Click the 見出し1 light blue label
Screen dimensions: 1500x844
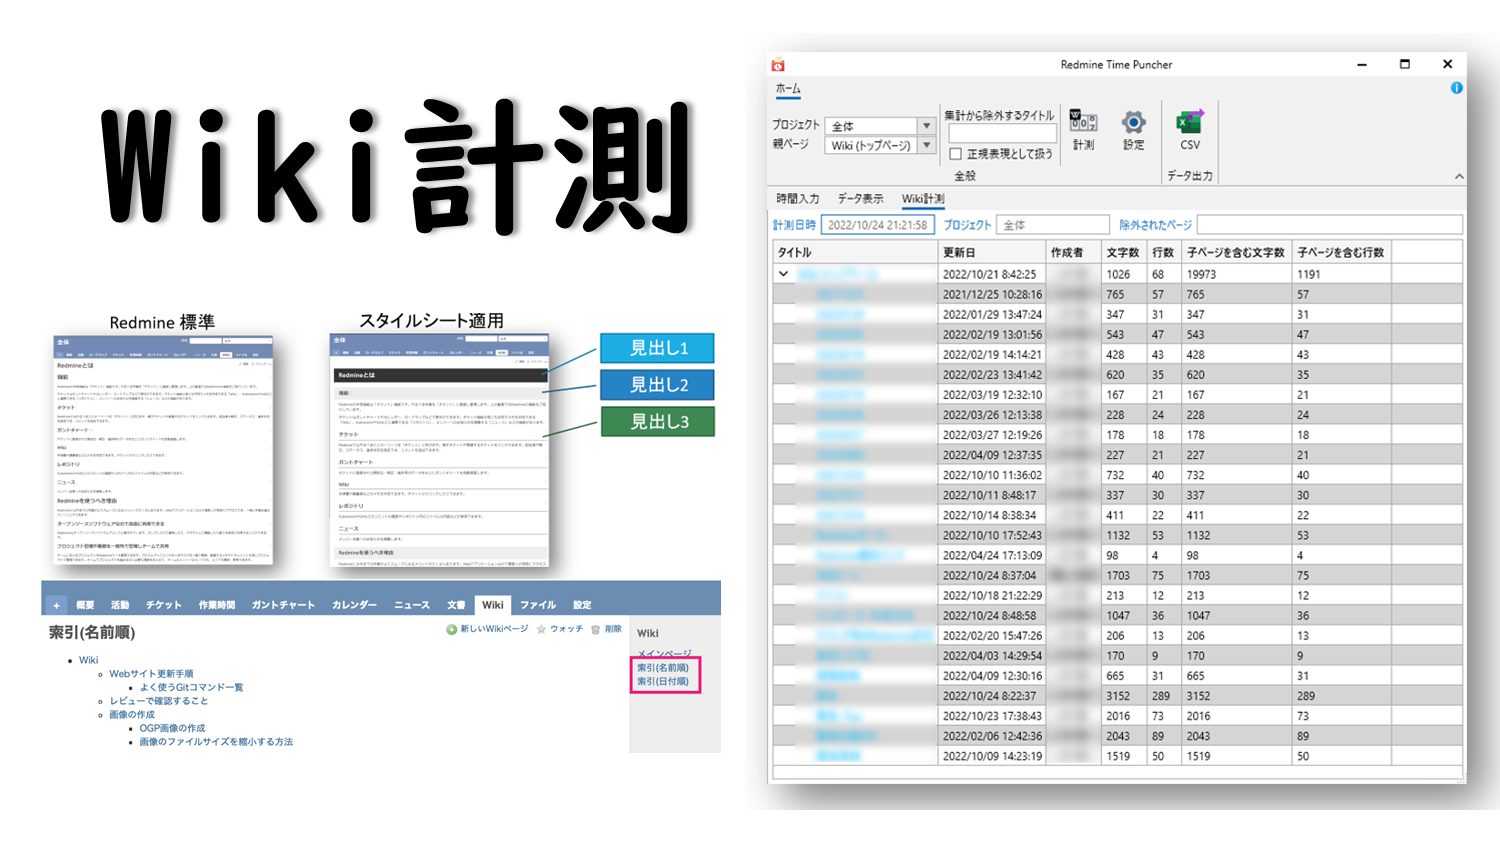658,348
